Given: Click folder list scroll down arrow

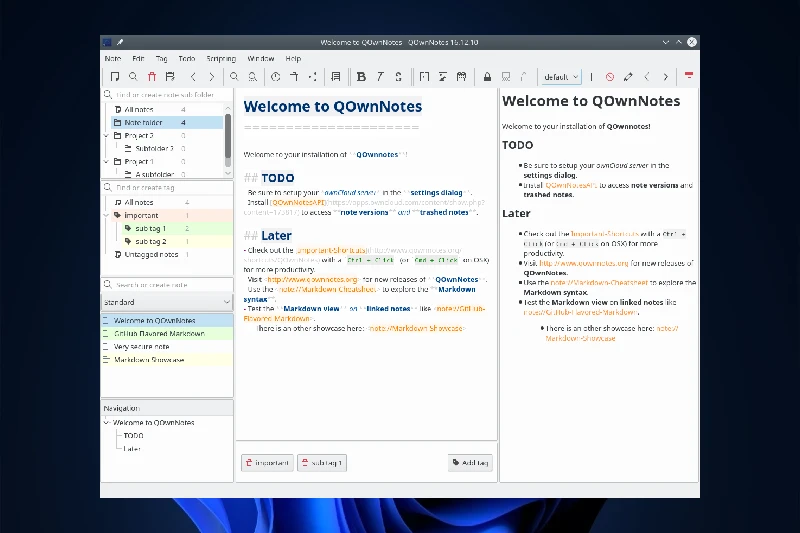Looking at the screenshot, I should point(228,173).
